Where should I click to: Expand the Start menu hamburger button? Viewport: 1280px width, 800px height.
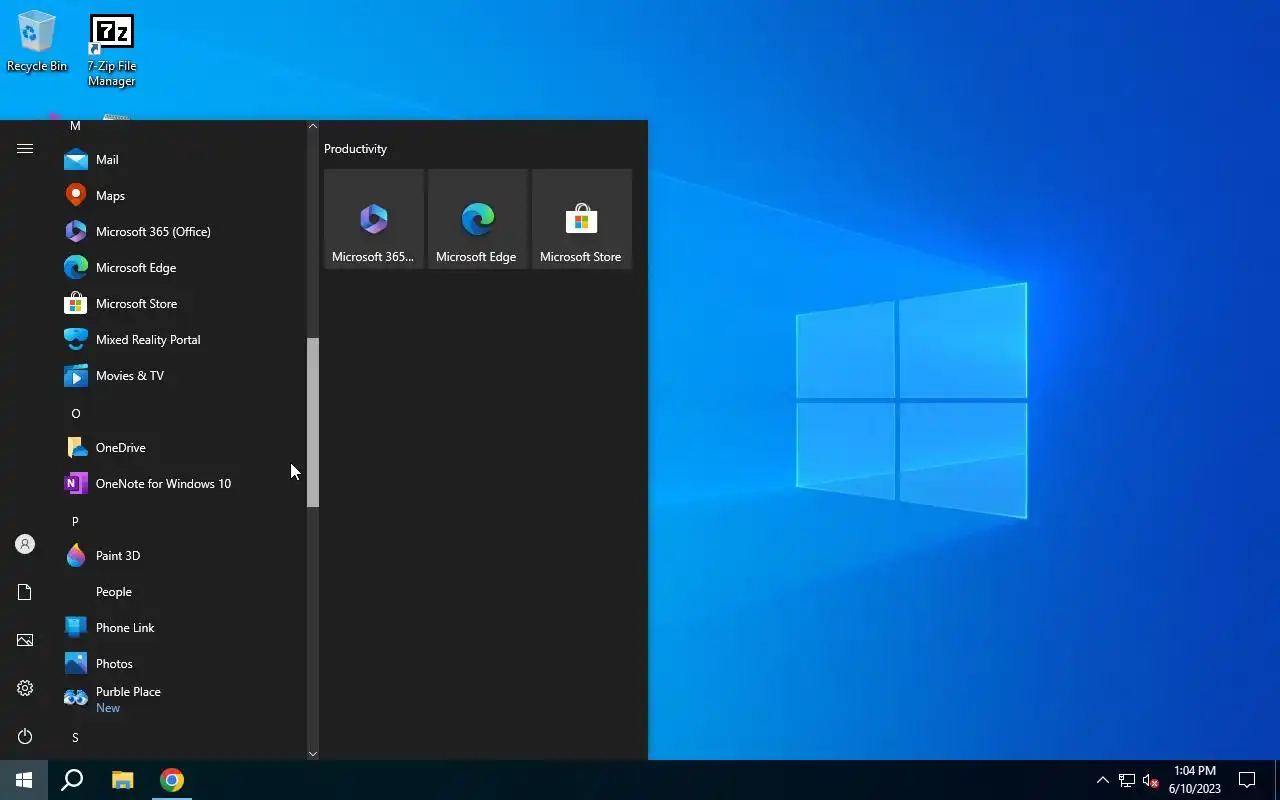[x=25, y=149]
